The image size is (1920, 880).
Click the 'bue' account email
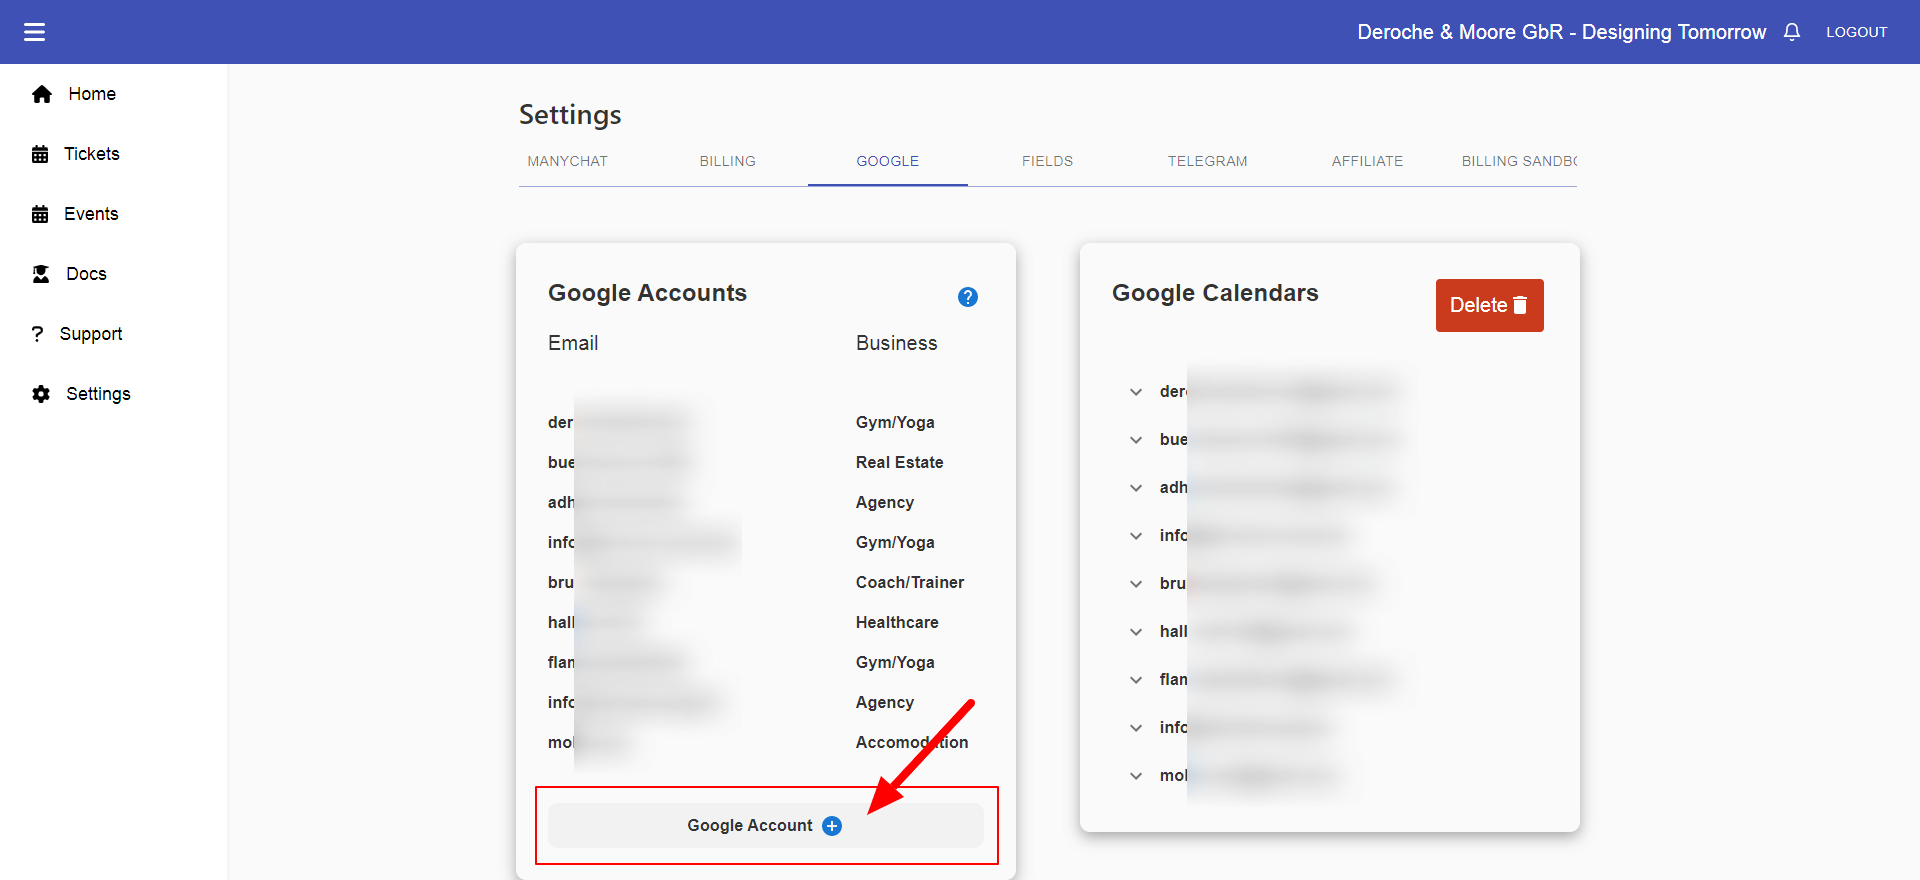620,462
